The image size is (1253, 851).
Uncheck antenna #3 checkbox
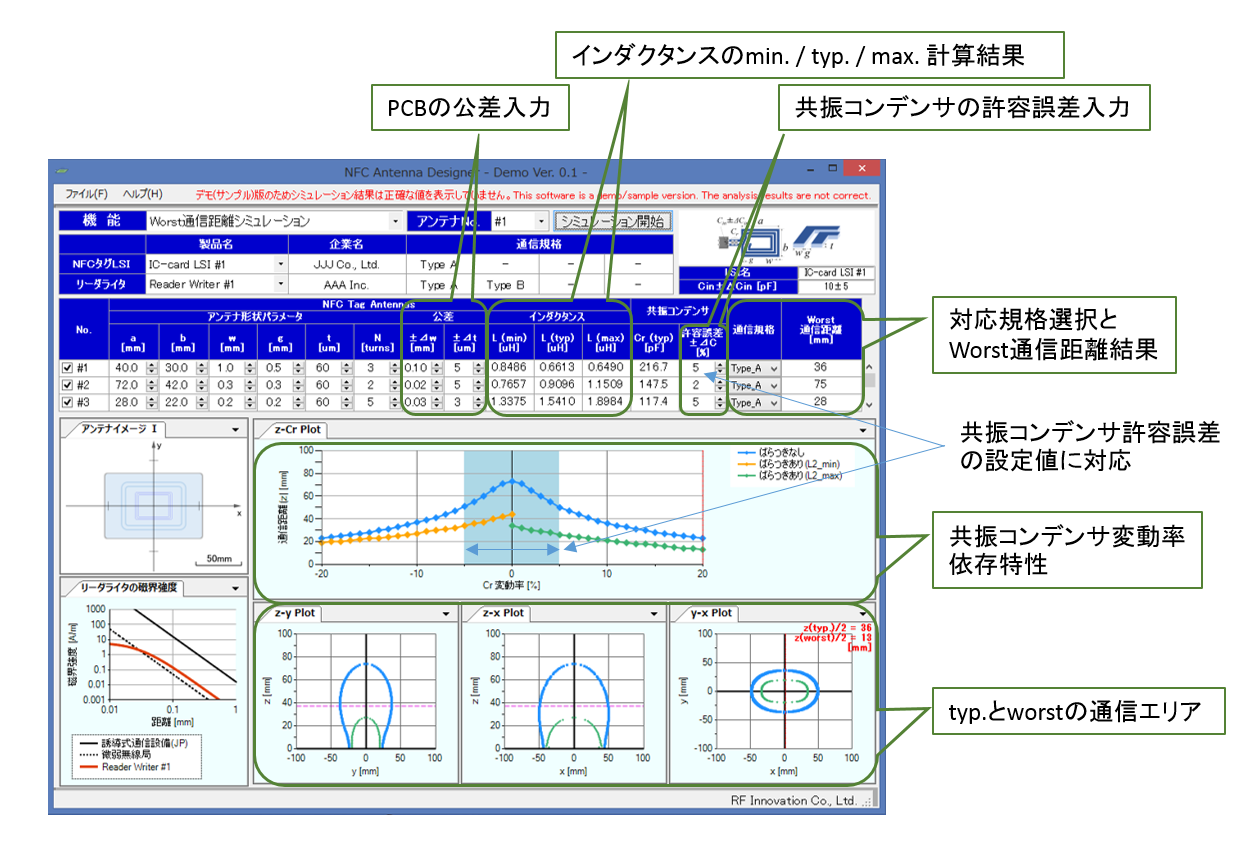(x=68, y=402)
